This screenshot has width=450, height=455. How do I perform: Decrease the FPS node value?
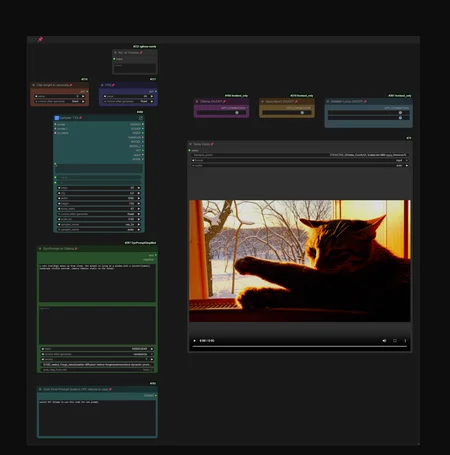(105, 96)
